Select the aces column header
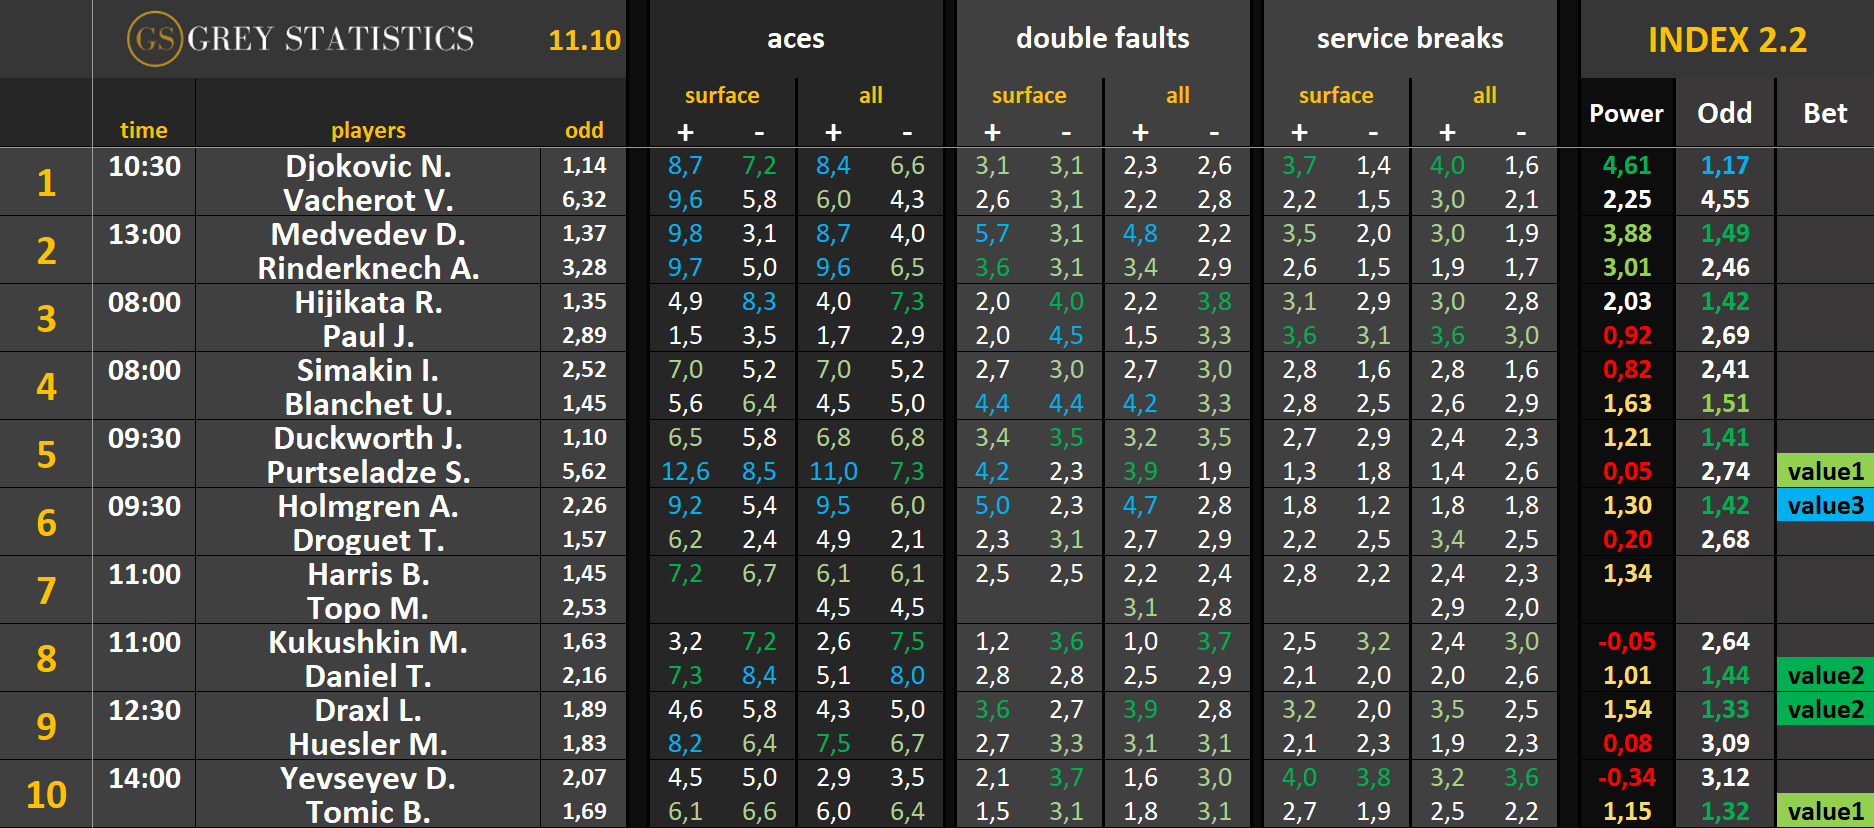This screenshot has width=1874, height=828. [795, 39]
